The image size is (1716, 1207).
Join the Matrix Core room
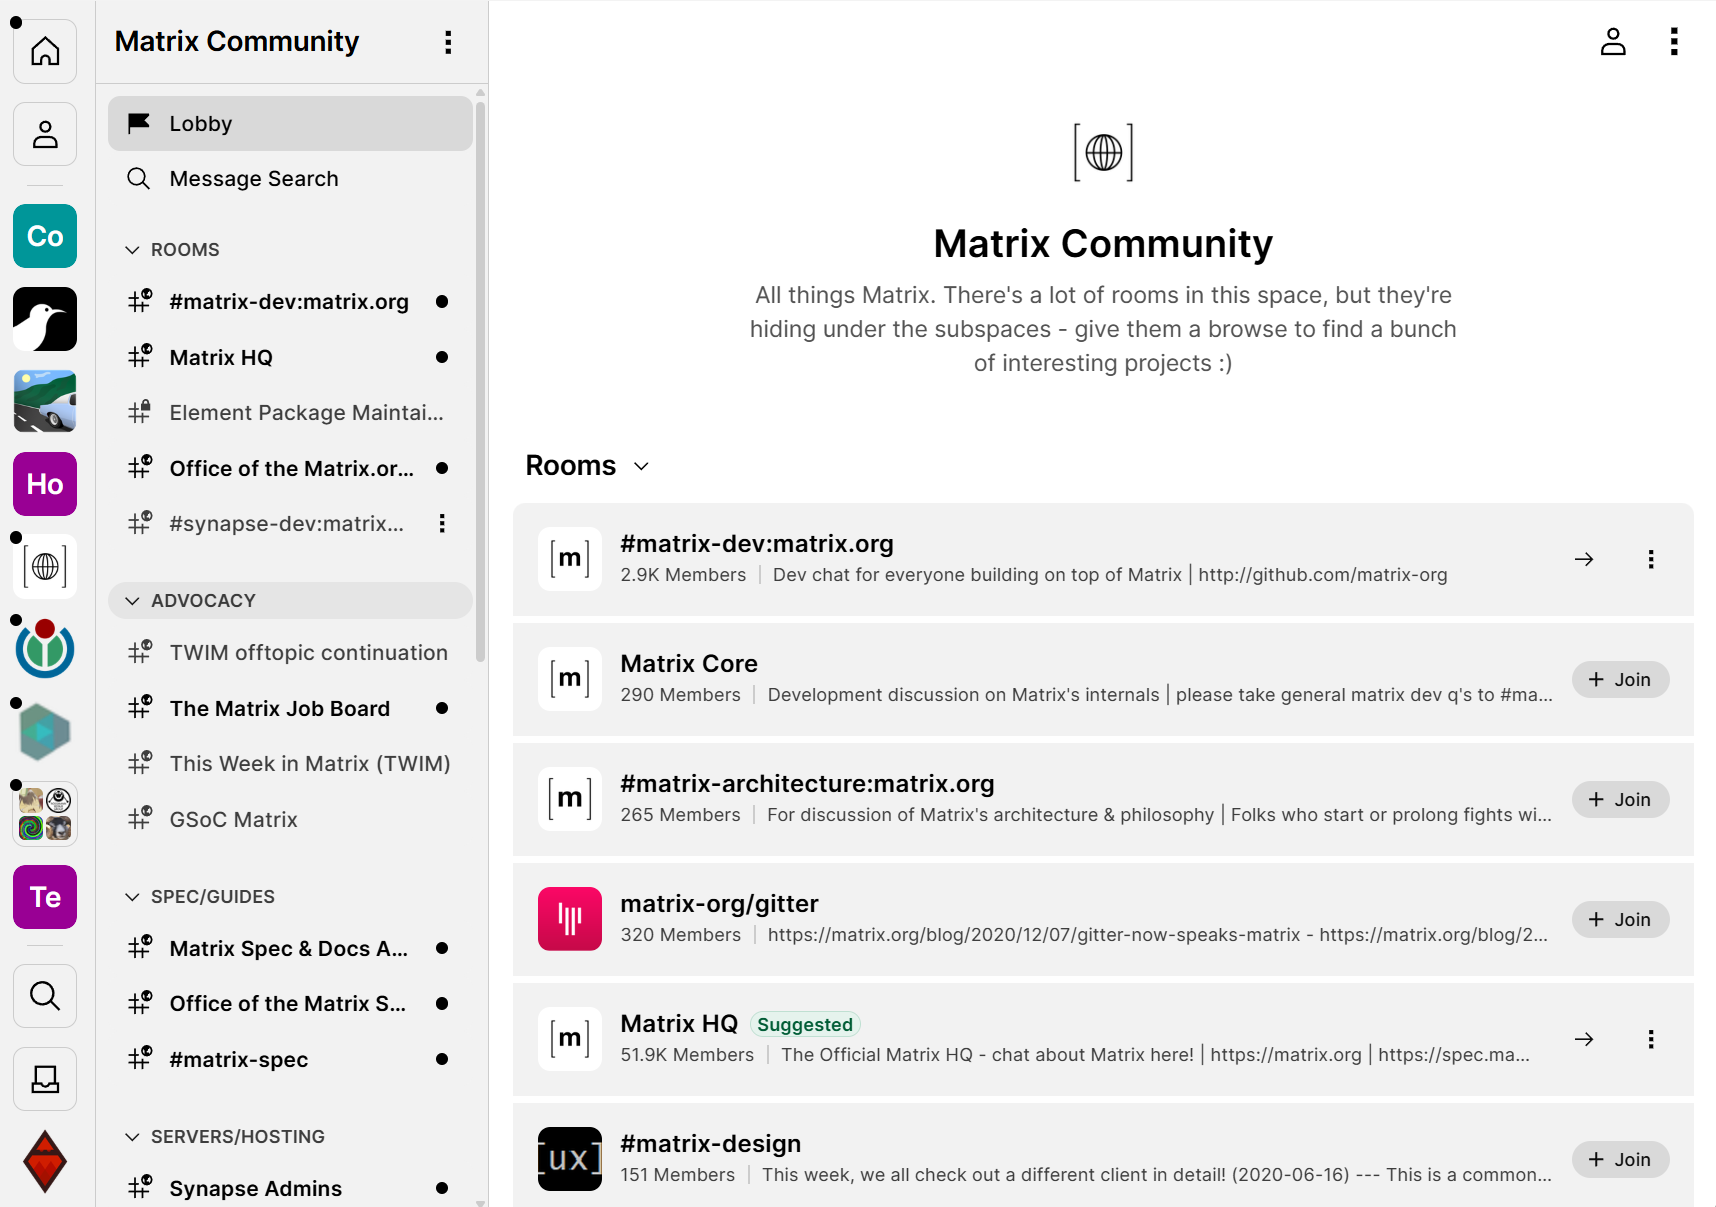[x=1619, y=680]
